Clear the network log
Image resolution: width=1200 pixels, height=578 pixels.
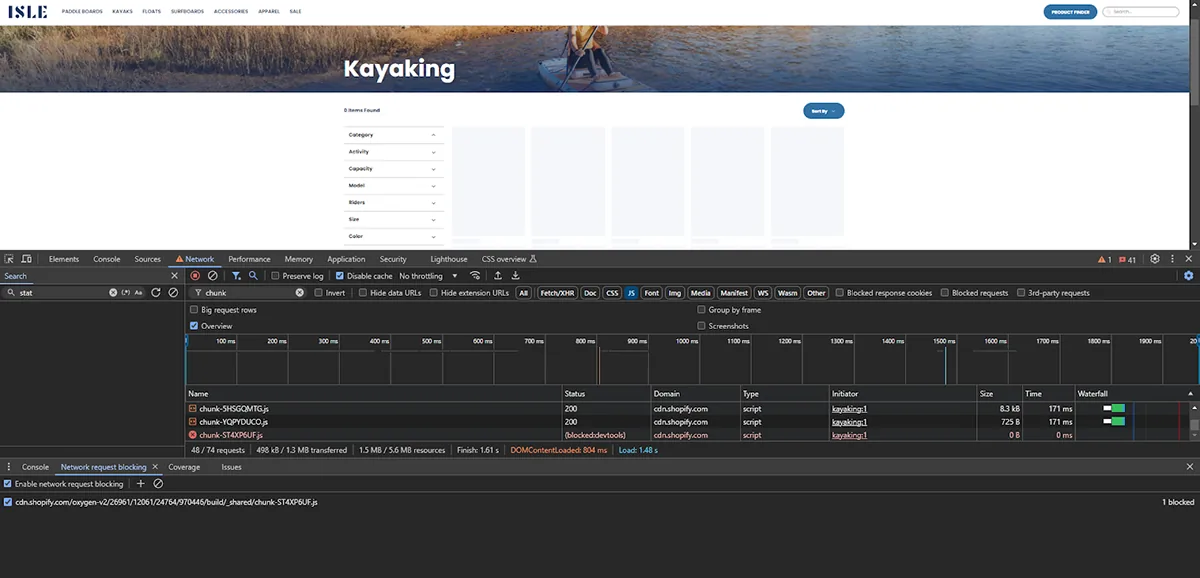[212, 276]
